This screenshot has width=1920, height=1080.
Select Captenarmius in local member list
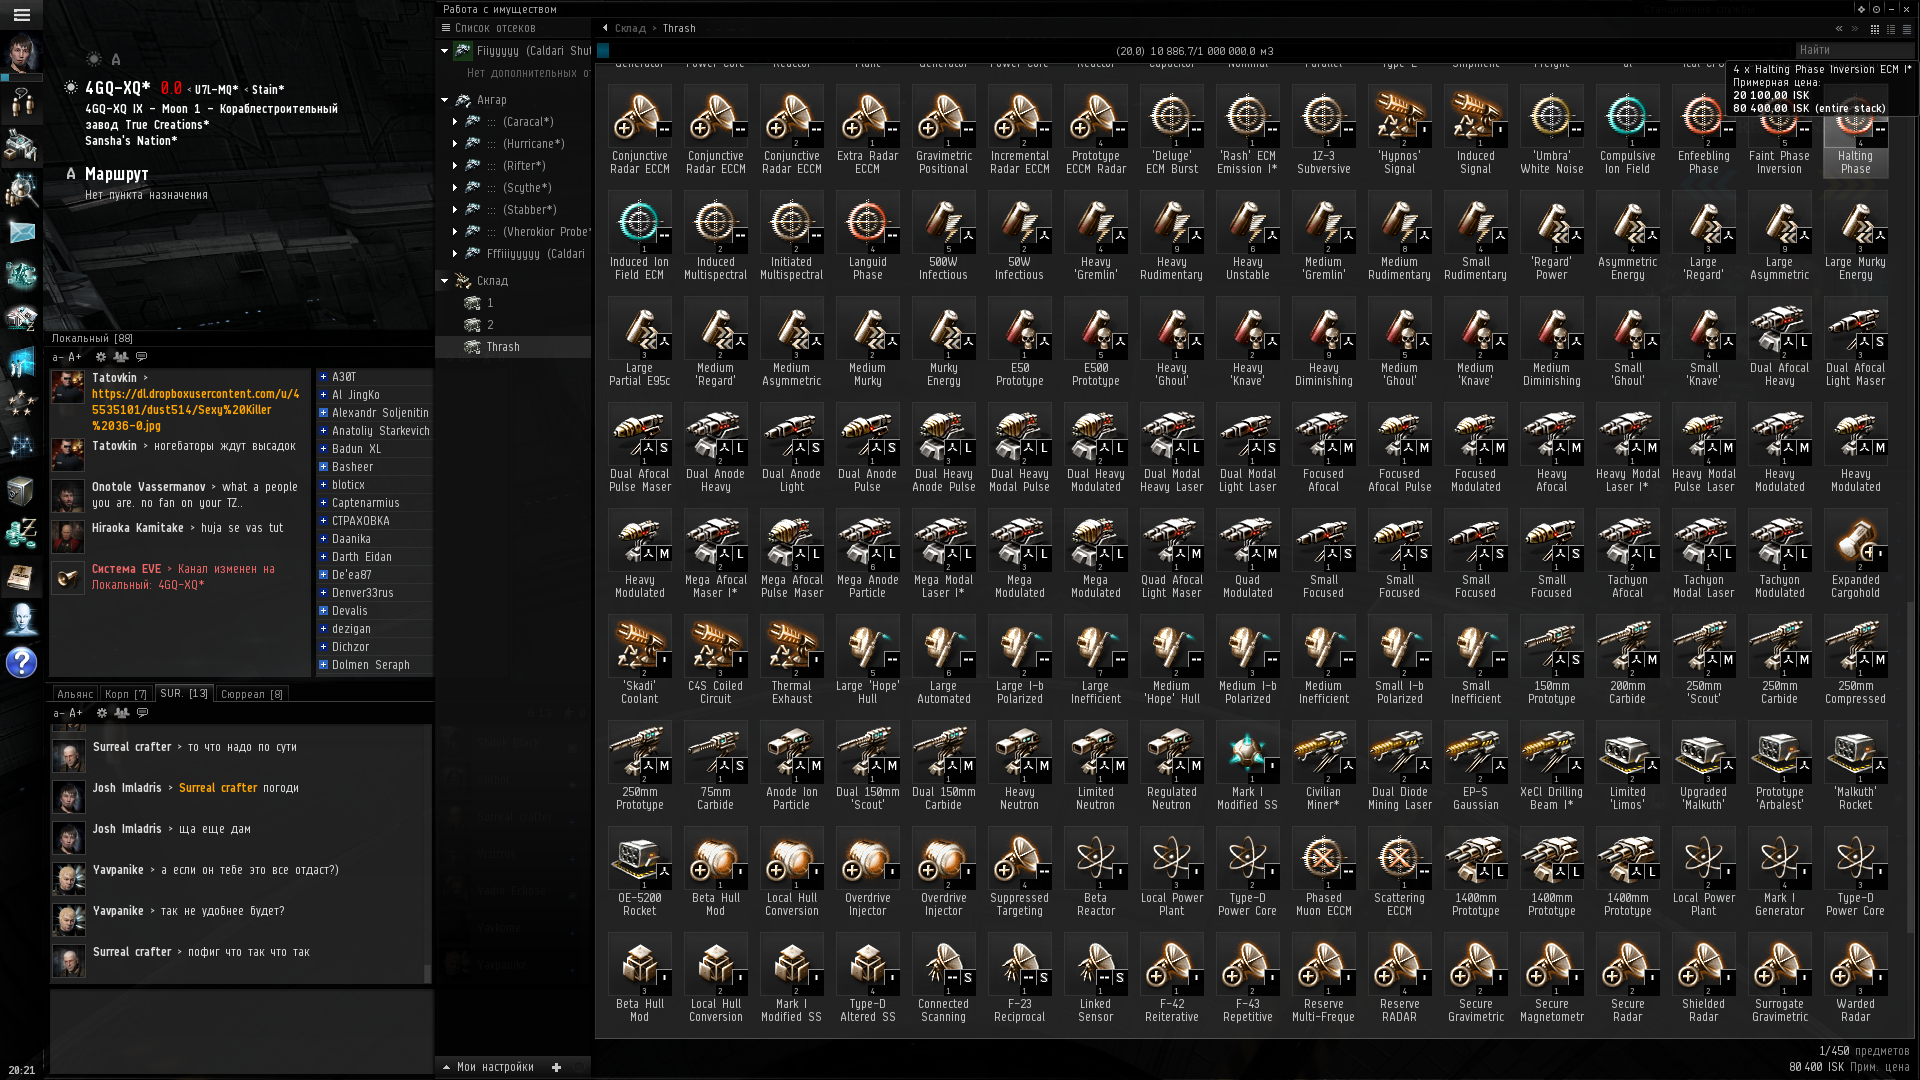click(x=374, y=503)
